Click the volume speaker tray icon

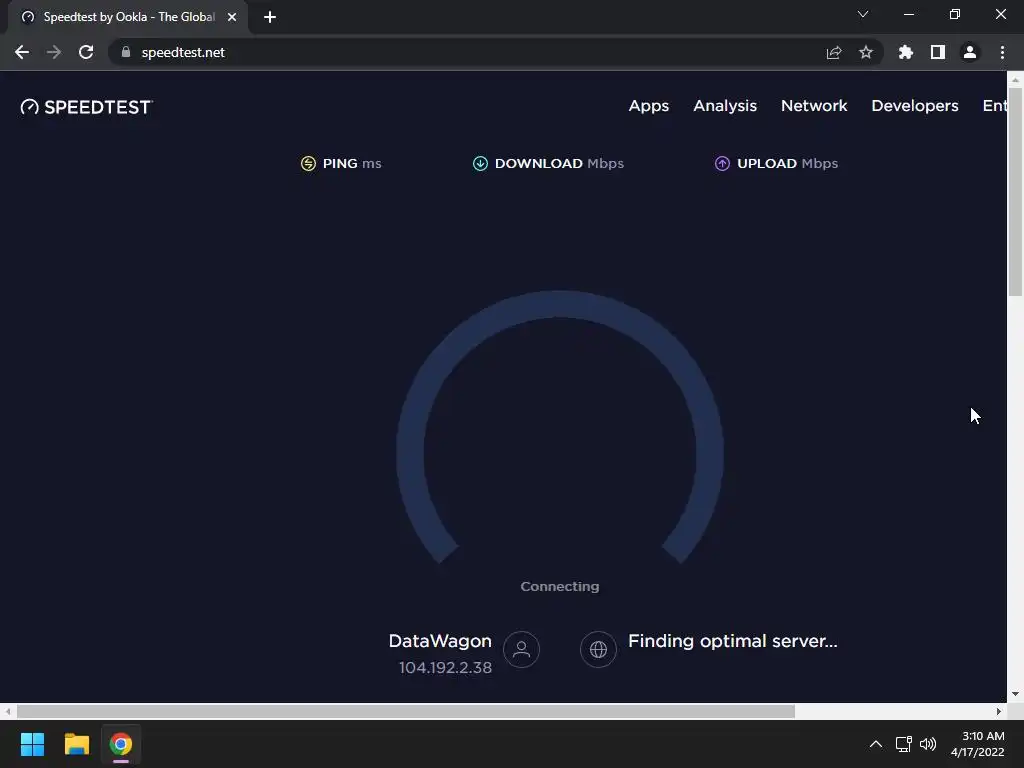click(x=927, y=744)
